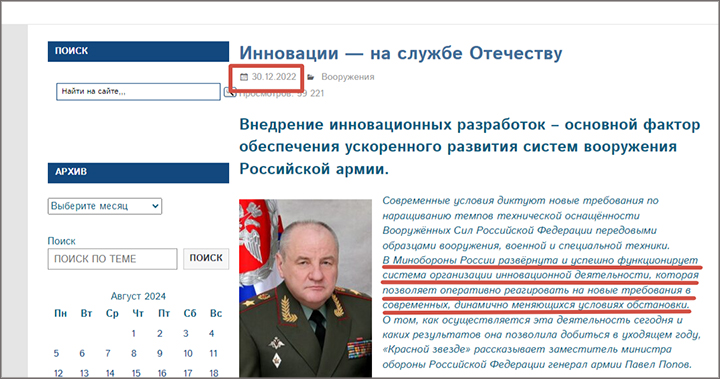The width and height of the screenshot is (720, 379).
Task: Click the 'Вс' weekday column header
Action: click(x=216, y=314)
